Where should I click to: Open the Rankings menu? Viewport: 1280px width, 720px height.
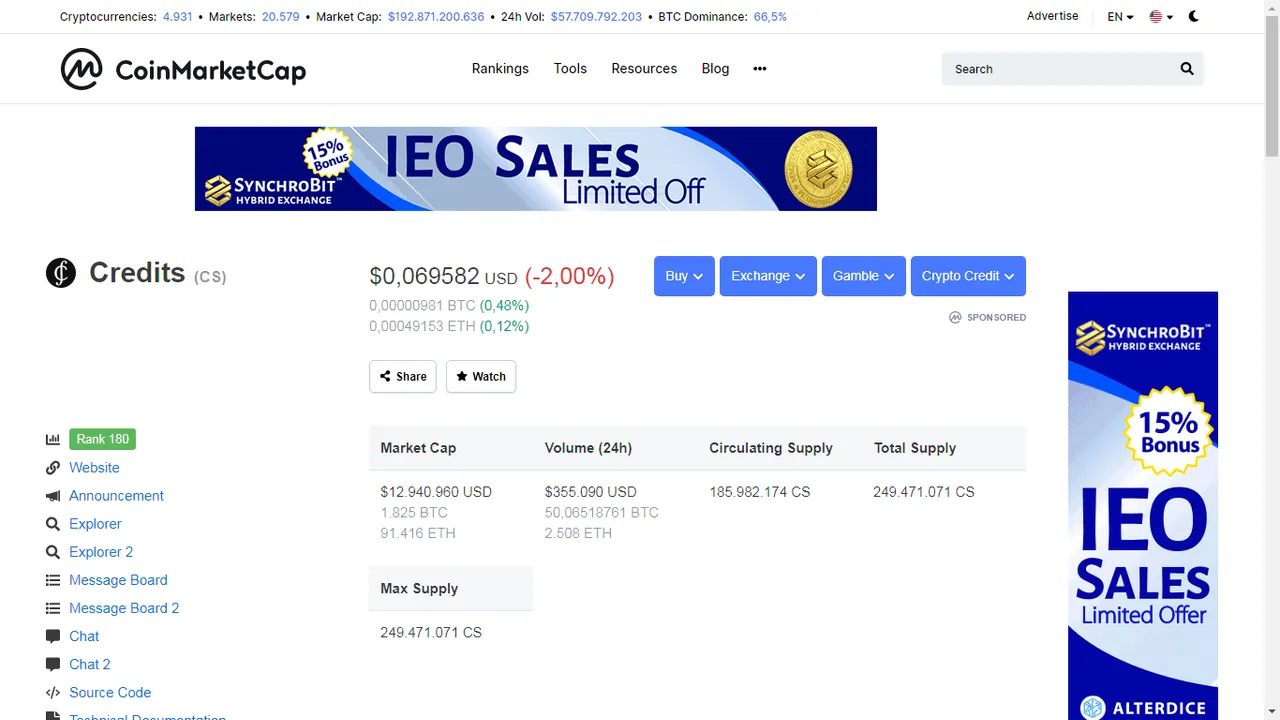point(500,68)
